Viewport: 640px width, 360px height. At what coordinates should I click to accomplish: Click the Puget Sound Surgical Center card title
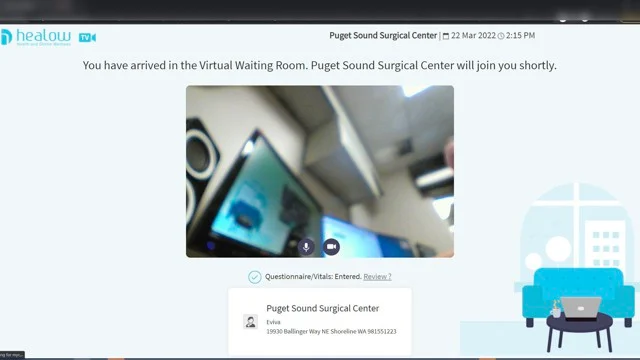pyautogui.click(x=322, y=308)
